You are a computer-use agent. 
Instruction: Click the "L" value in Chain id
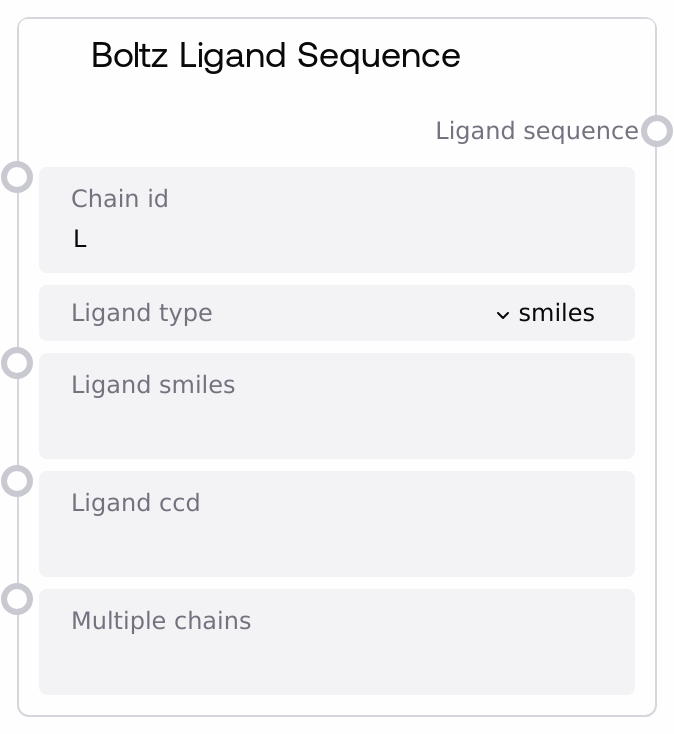point(80,240)
